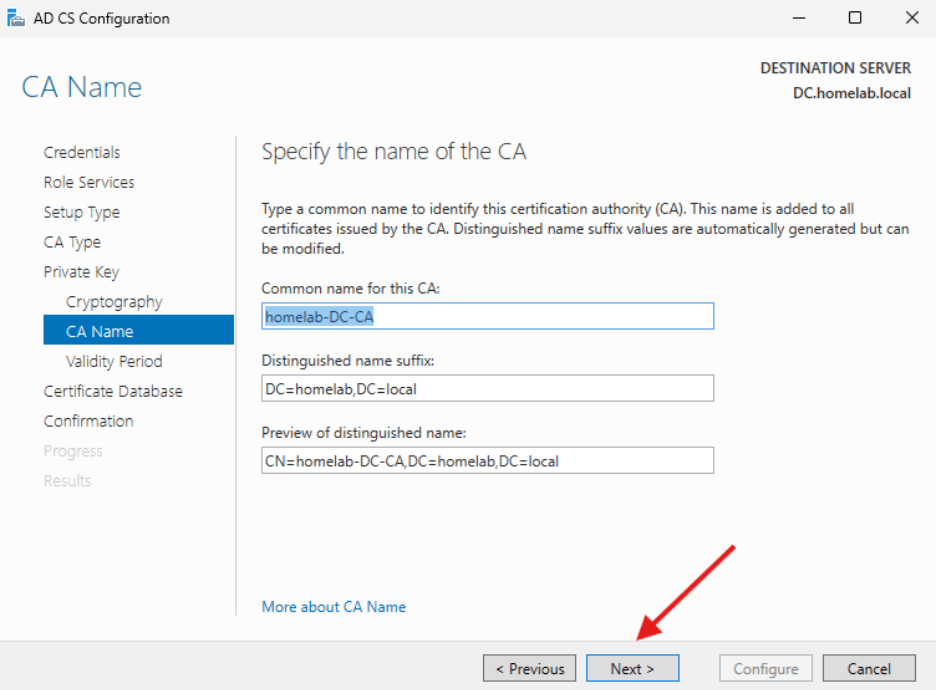Cancel the AD CS configuration wizard

pyautogui.click(x=868, y=668)
